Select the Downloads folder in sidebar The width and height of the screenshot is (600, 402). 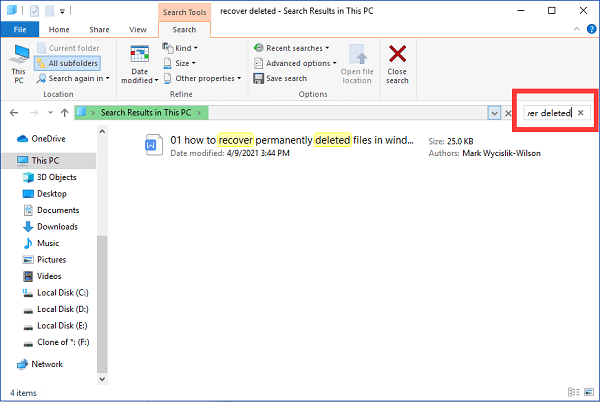click(56, 227)
